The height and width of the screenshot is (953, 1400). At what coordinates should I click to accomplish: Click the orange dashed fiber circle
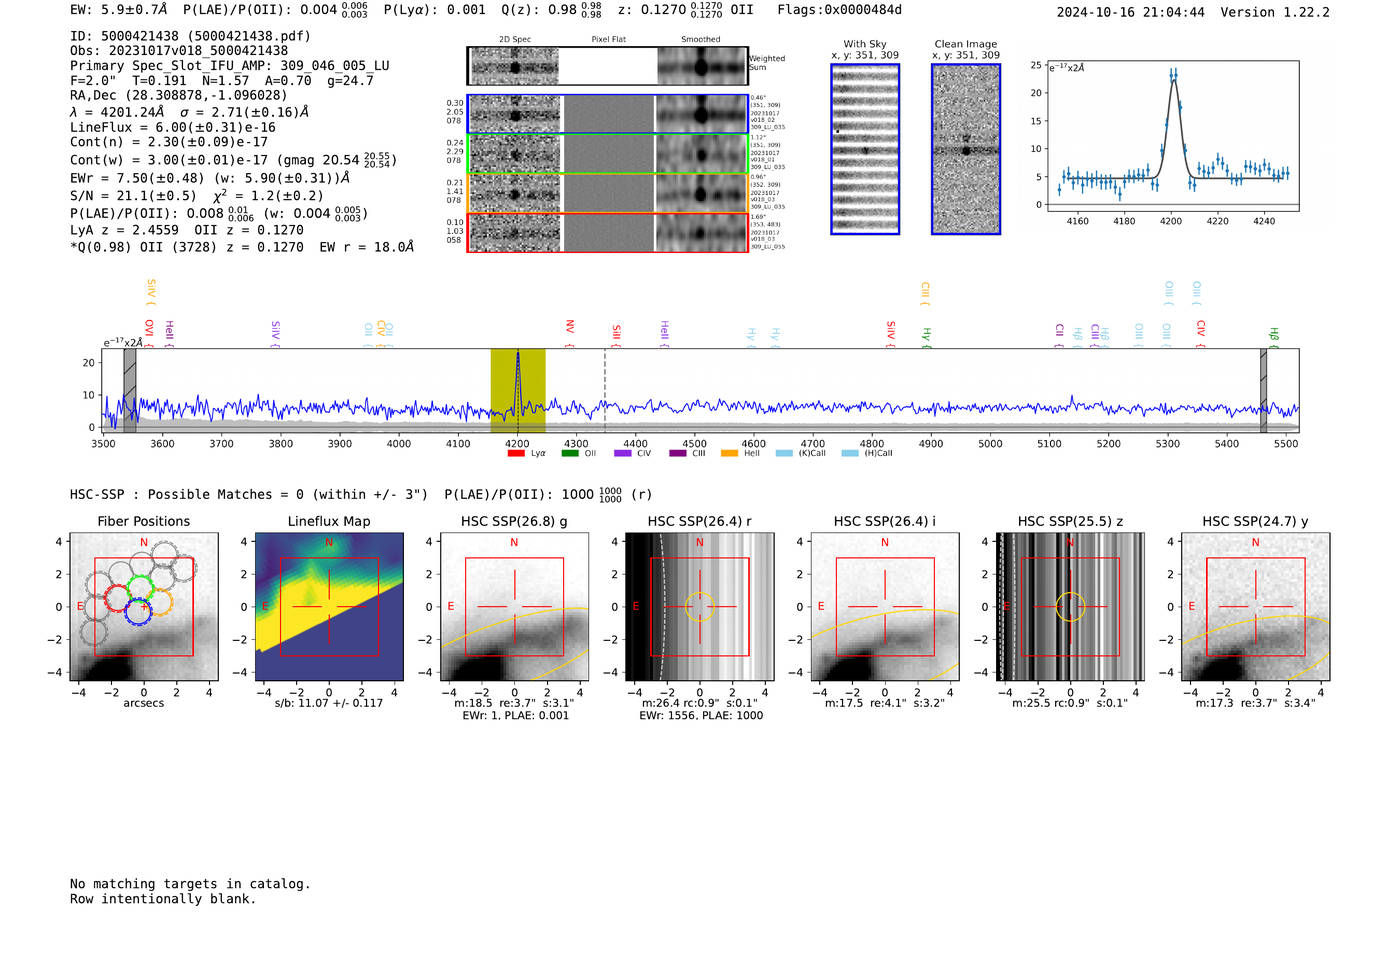pyautogui.click(x=159, y=601)
